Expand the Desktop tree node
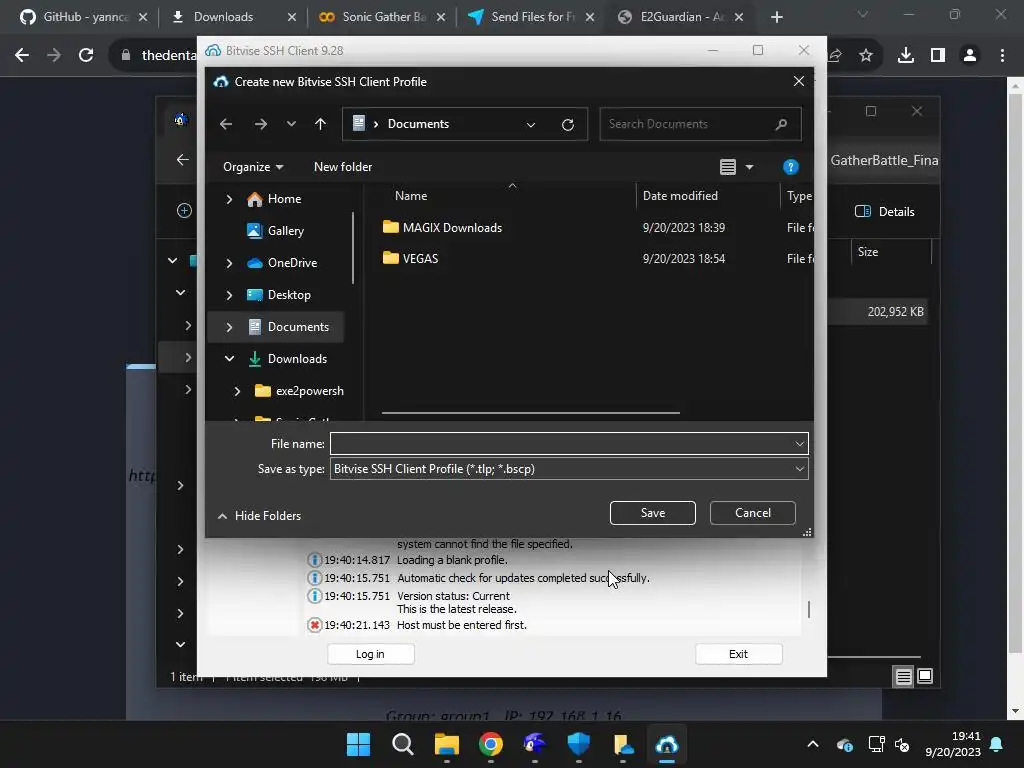The width and height of the screenshot is (1024, 768). coord(229,295)
